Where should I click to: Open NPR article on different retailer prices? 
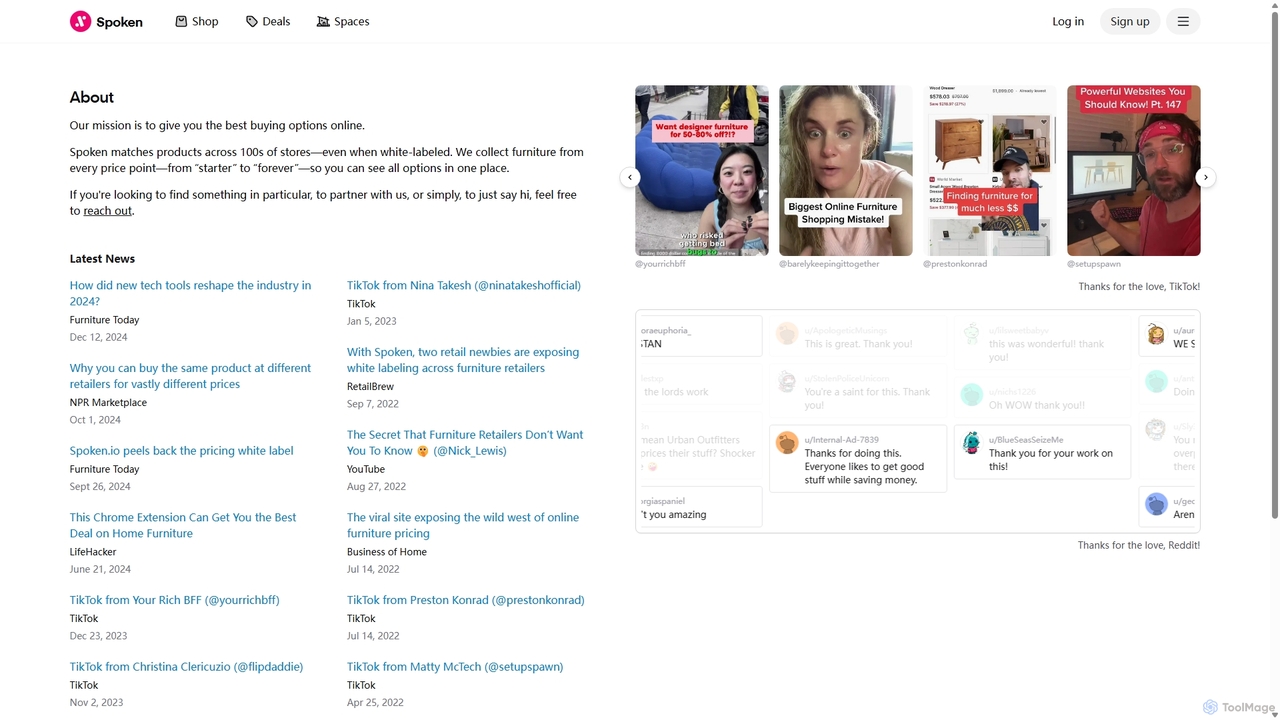190,376
